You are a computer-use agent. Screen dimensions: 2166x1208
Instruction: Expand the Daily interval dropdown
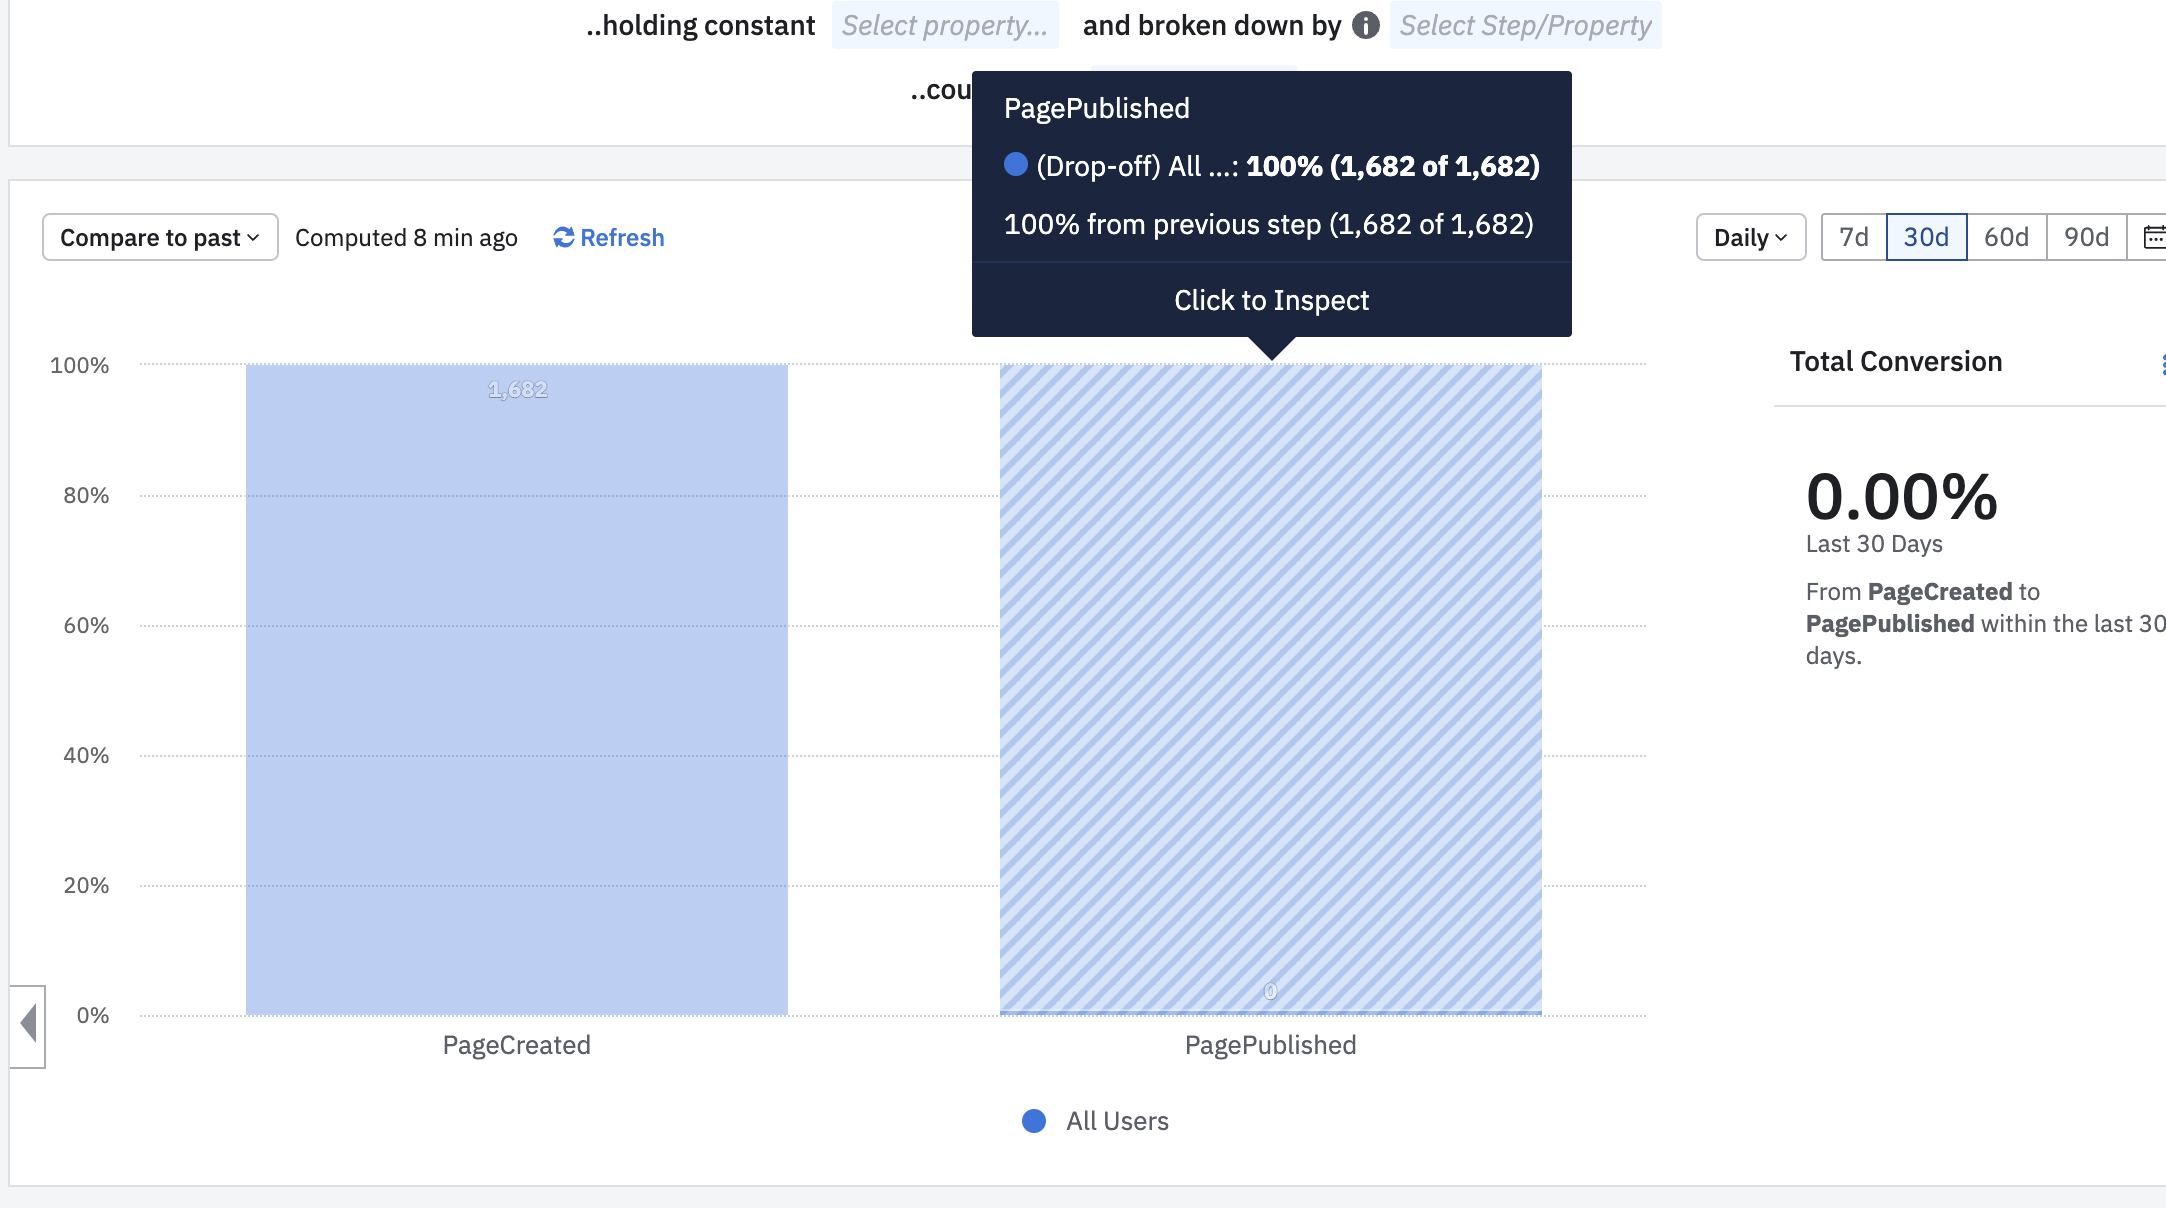1750,237
